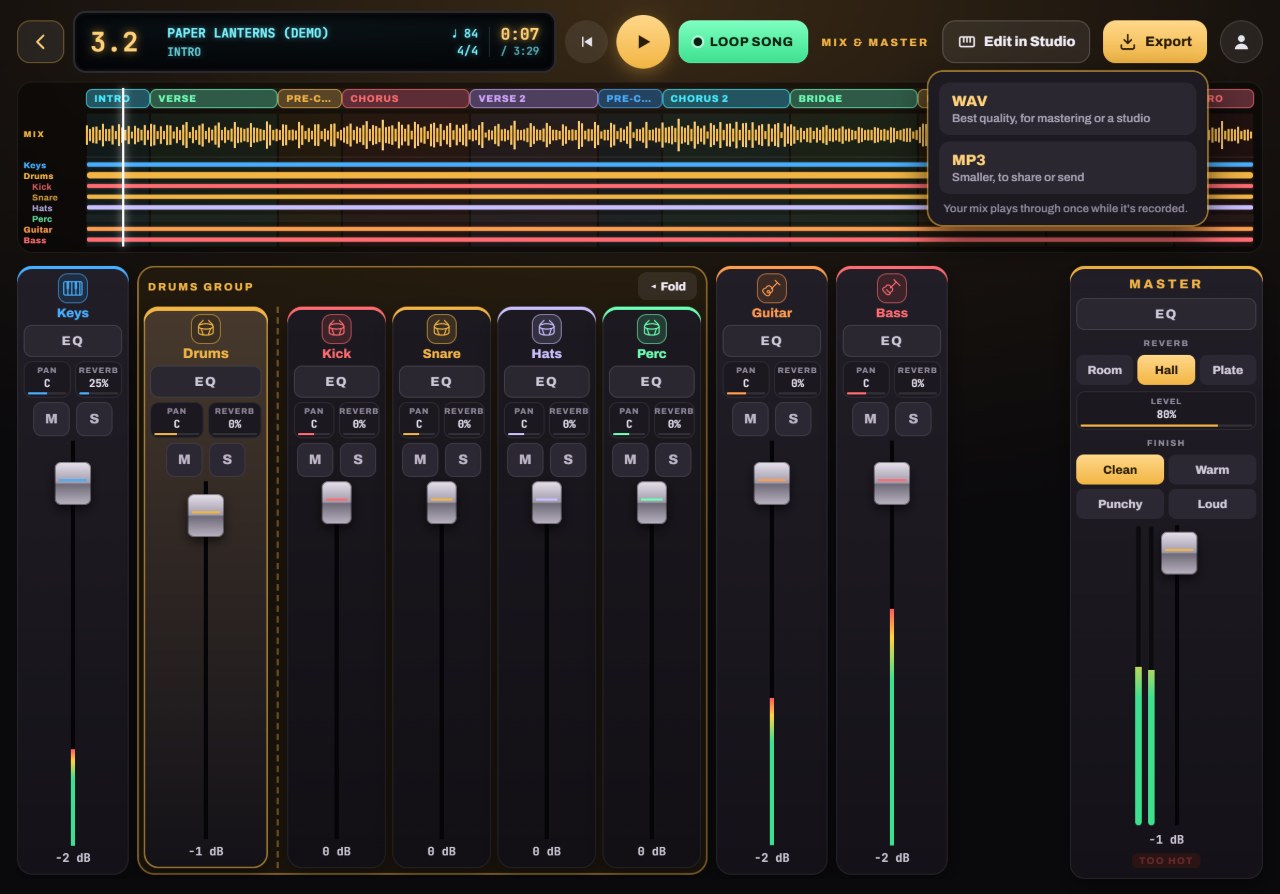Click the Master volume fader handle
The height and width of the screenshot is (894, 1280).
coord(1179,553)
